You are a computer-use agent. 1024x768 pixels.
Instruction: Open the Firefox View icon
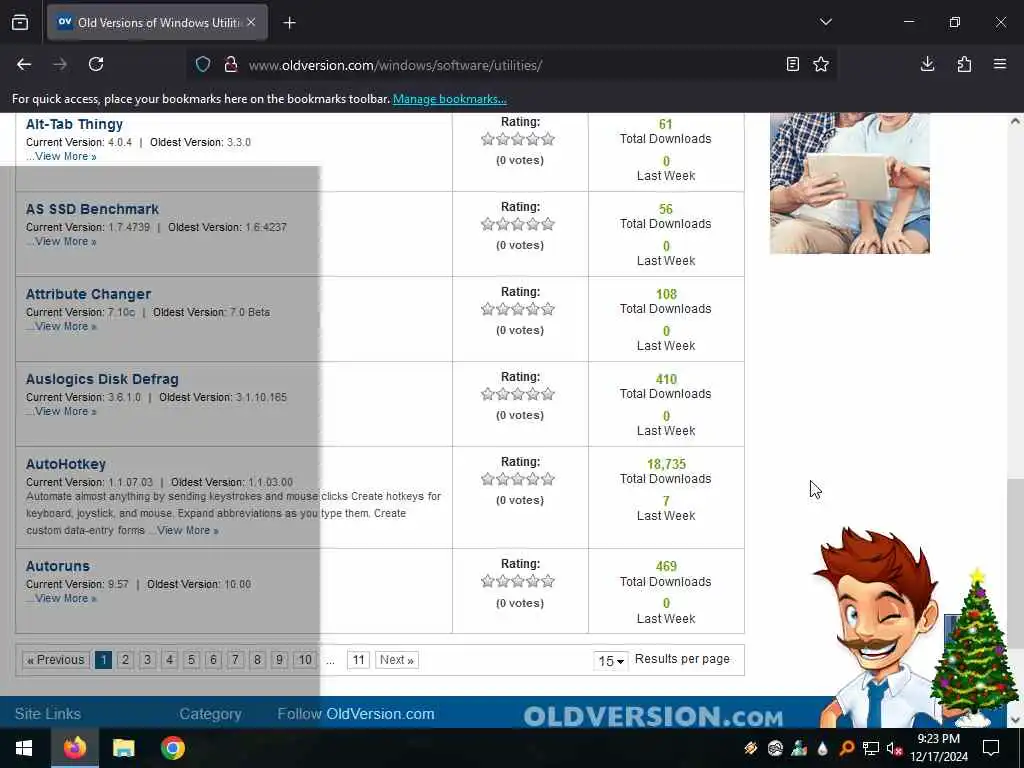(20, 22)
